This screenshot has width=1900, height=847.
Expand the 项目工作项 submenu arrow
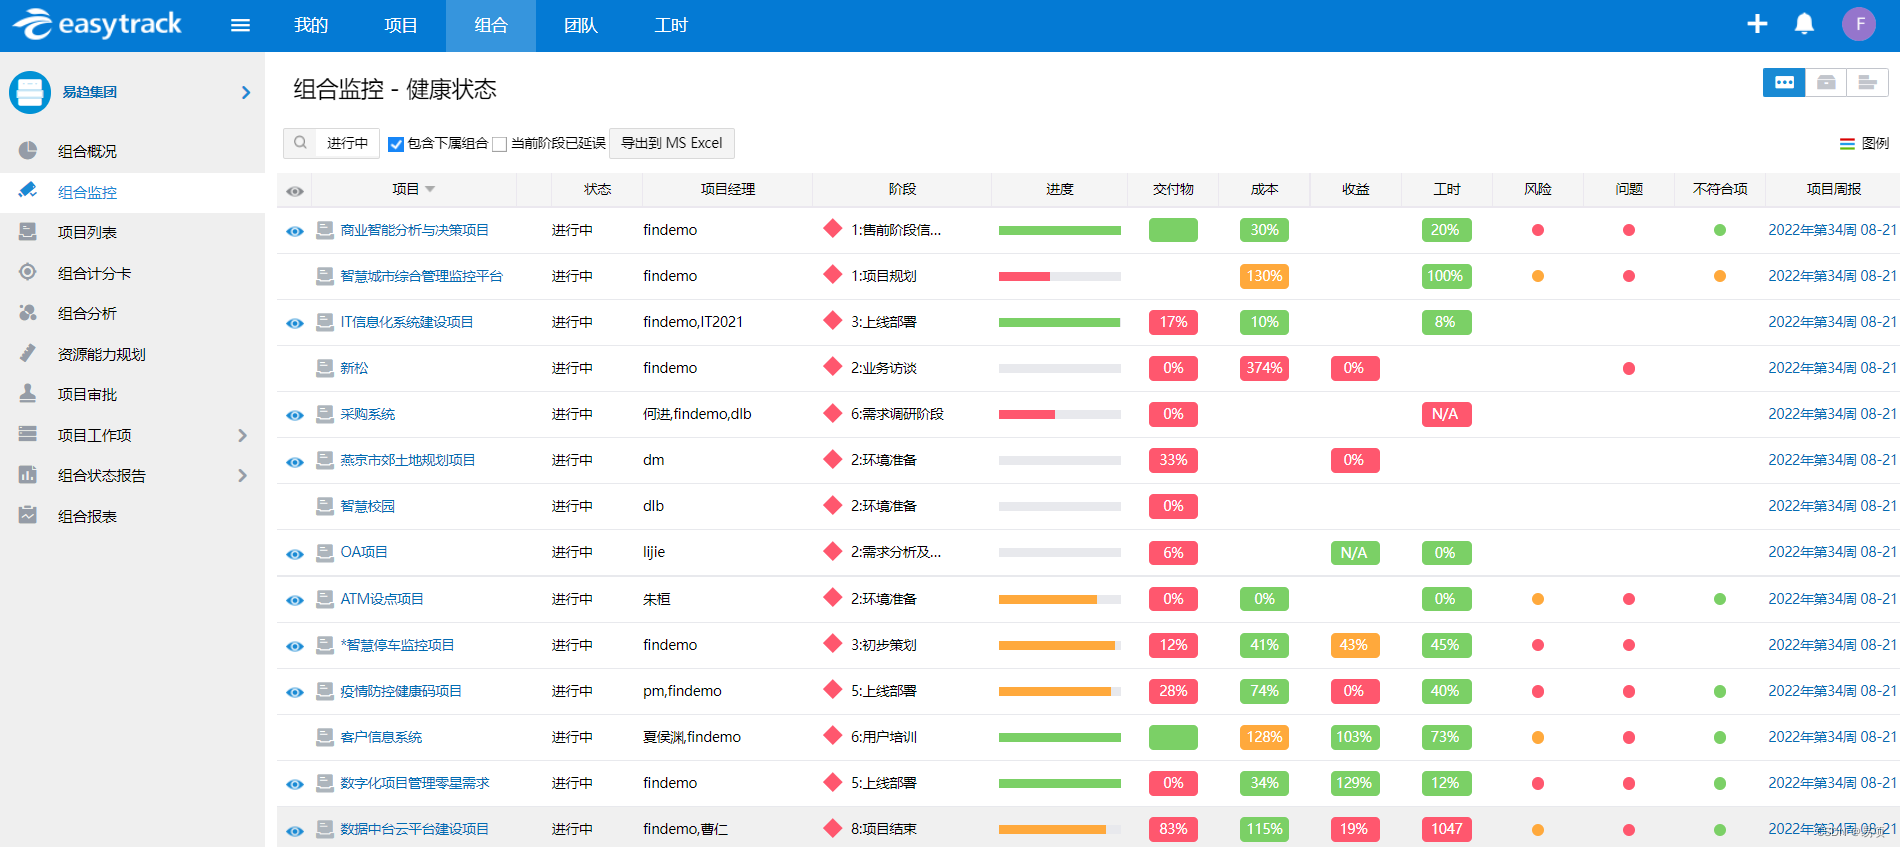242,435
